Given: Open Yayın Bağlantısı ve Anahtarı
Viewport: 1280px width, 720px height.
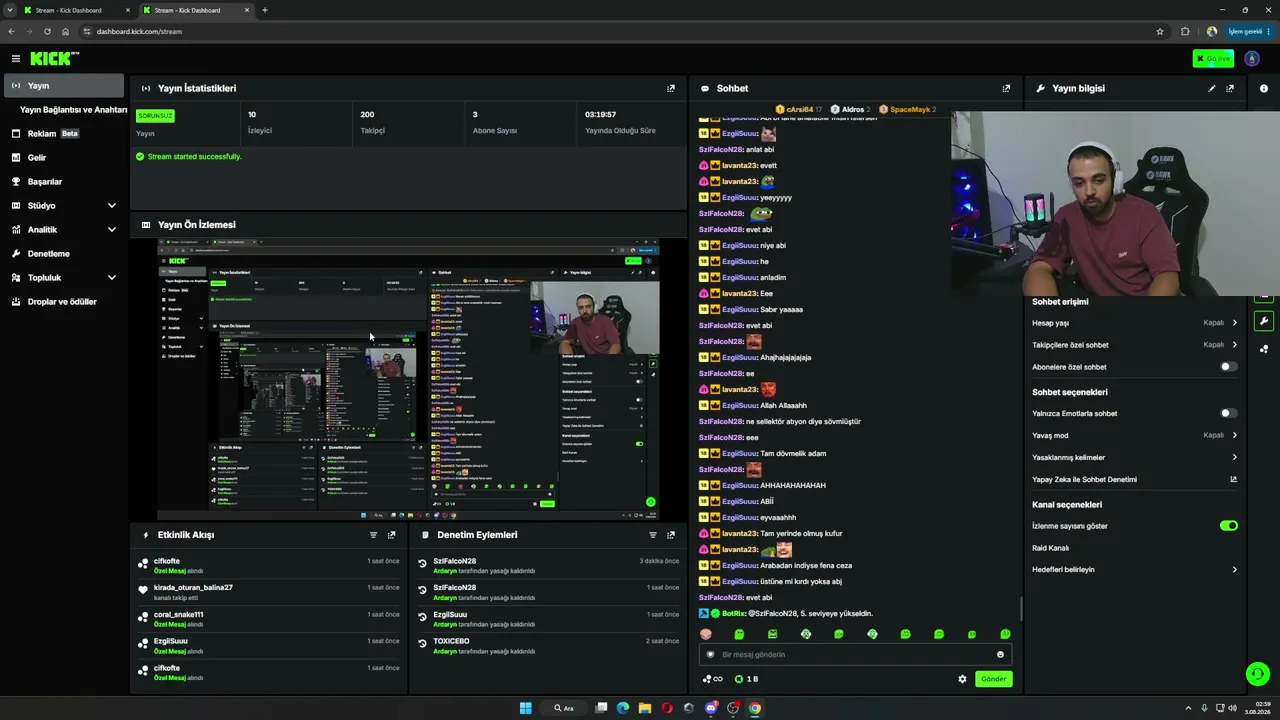Looking at the screenshot, I should tap(73, 110).
